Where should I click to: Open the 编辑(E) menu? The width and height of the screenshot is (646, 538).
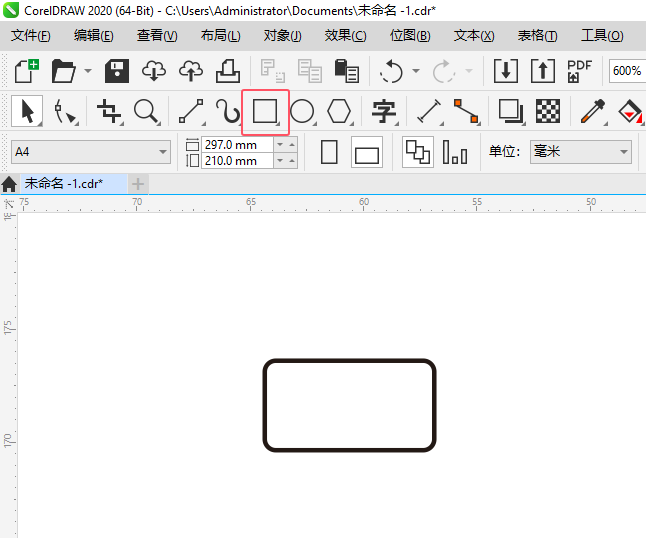click(94, 35)
